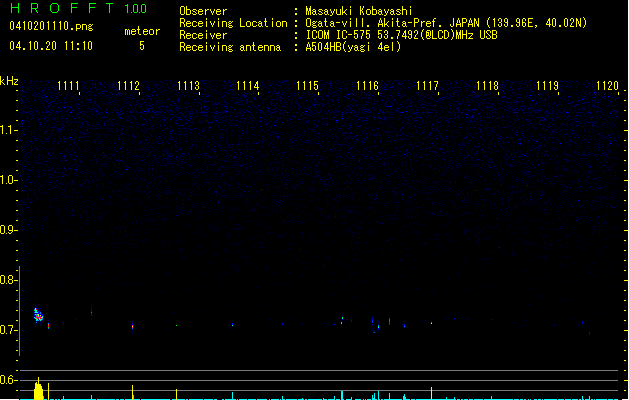
Task: Click the 1114 time axis marker
Action: point(248,86)
